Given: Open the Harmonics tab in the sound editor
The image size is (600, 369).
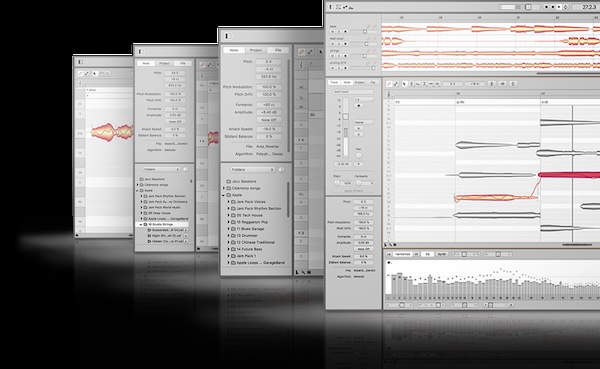Looking at the screenshot, I should click(x=402, y=254).
